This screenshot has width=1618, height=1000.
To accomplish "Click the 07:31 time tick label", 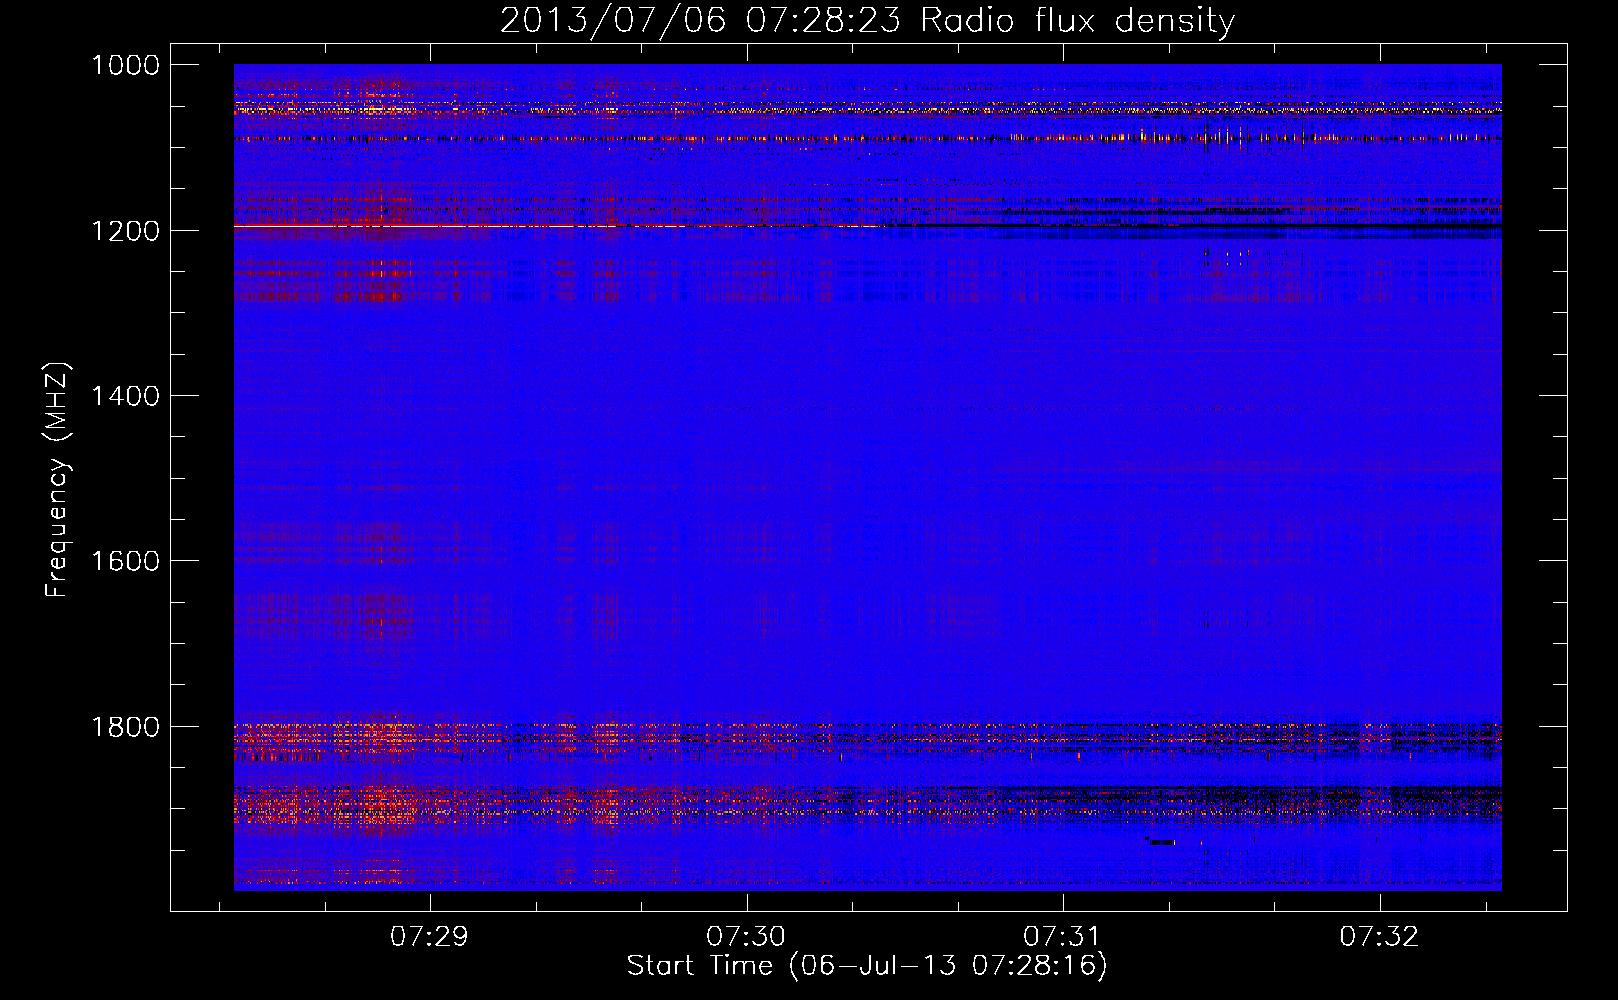I will [1062, 937].
